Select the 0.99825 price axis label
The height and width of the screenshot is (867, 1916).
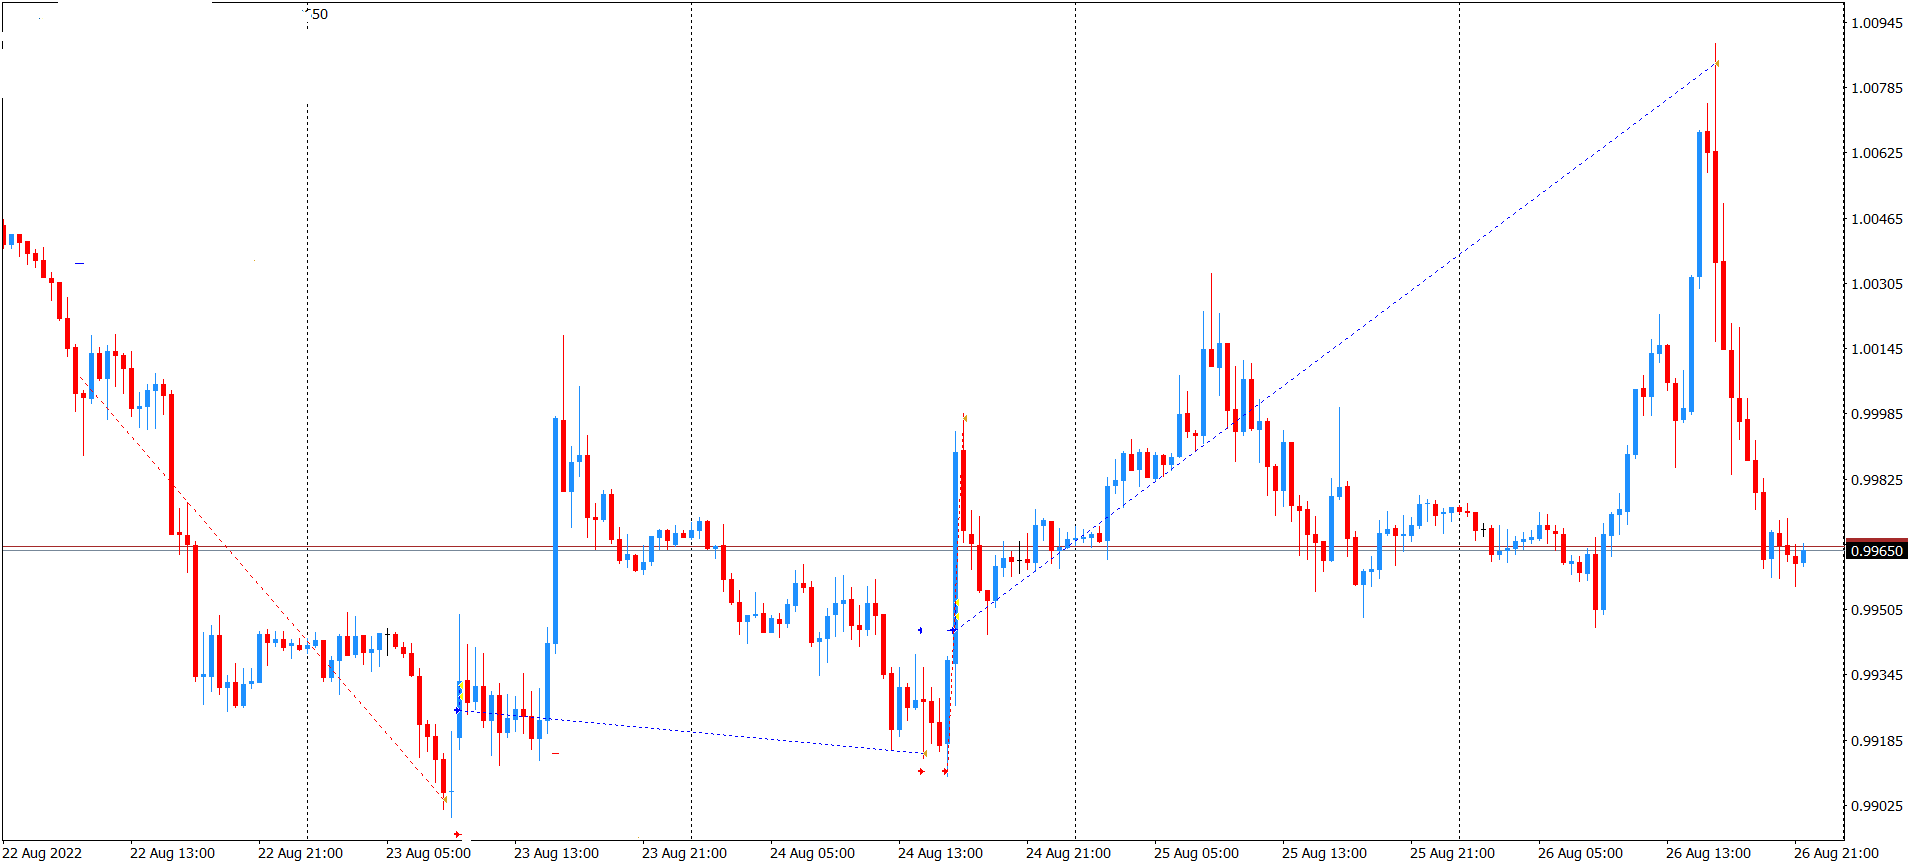click(x=1877, y=480)
